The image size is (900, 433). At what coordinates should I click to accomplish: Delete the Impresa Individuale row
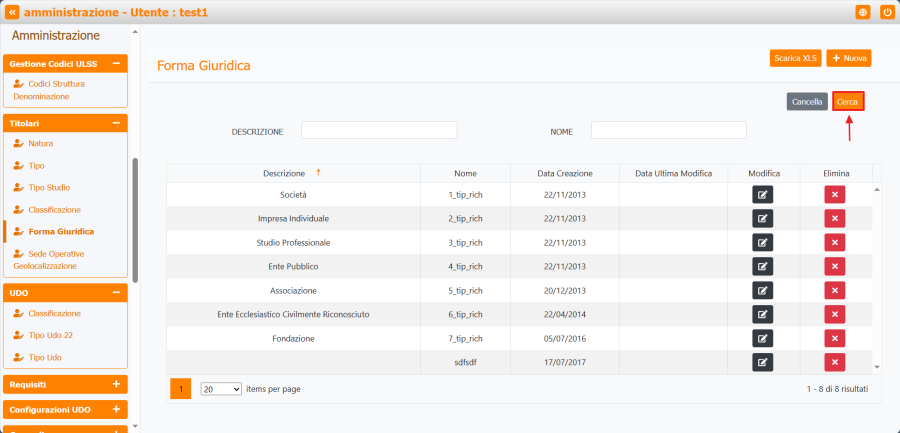(834, 218)
